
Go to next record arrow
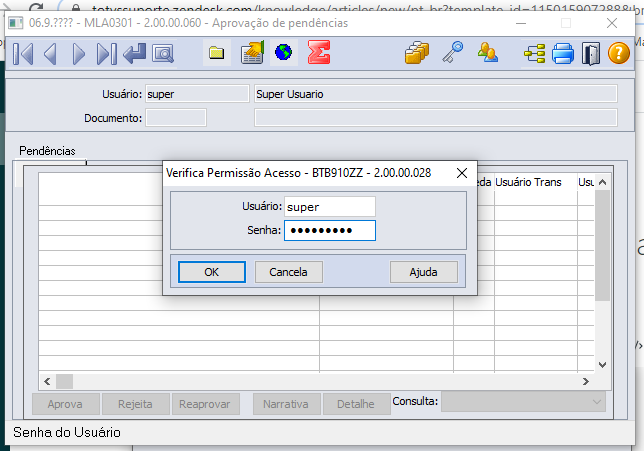pyautogui.click(x=78, y=54)
